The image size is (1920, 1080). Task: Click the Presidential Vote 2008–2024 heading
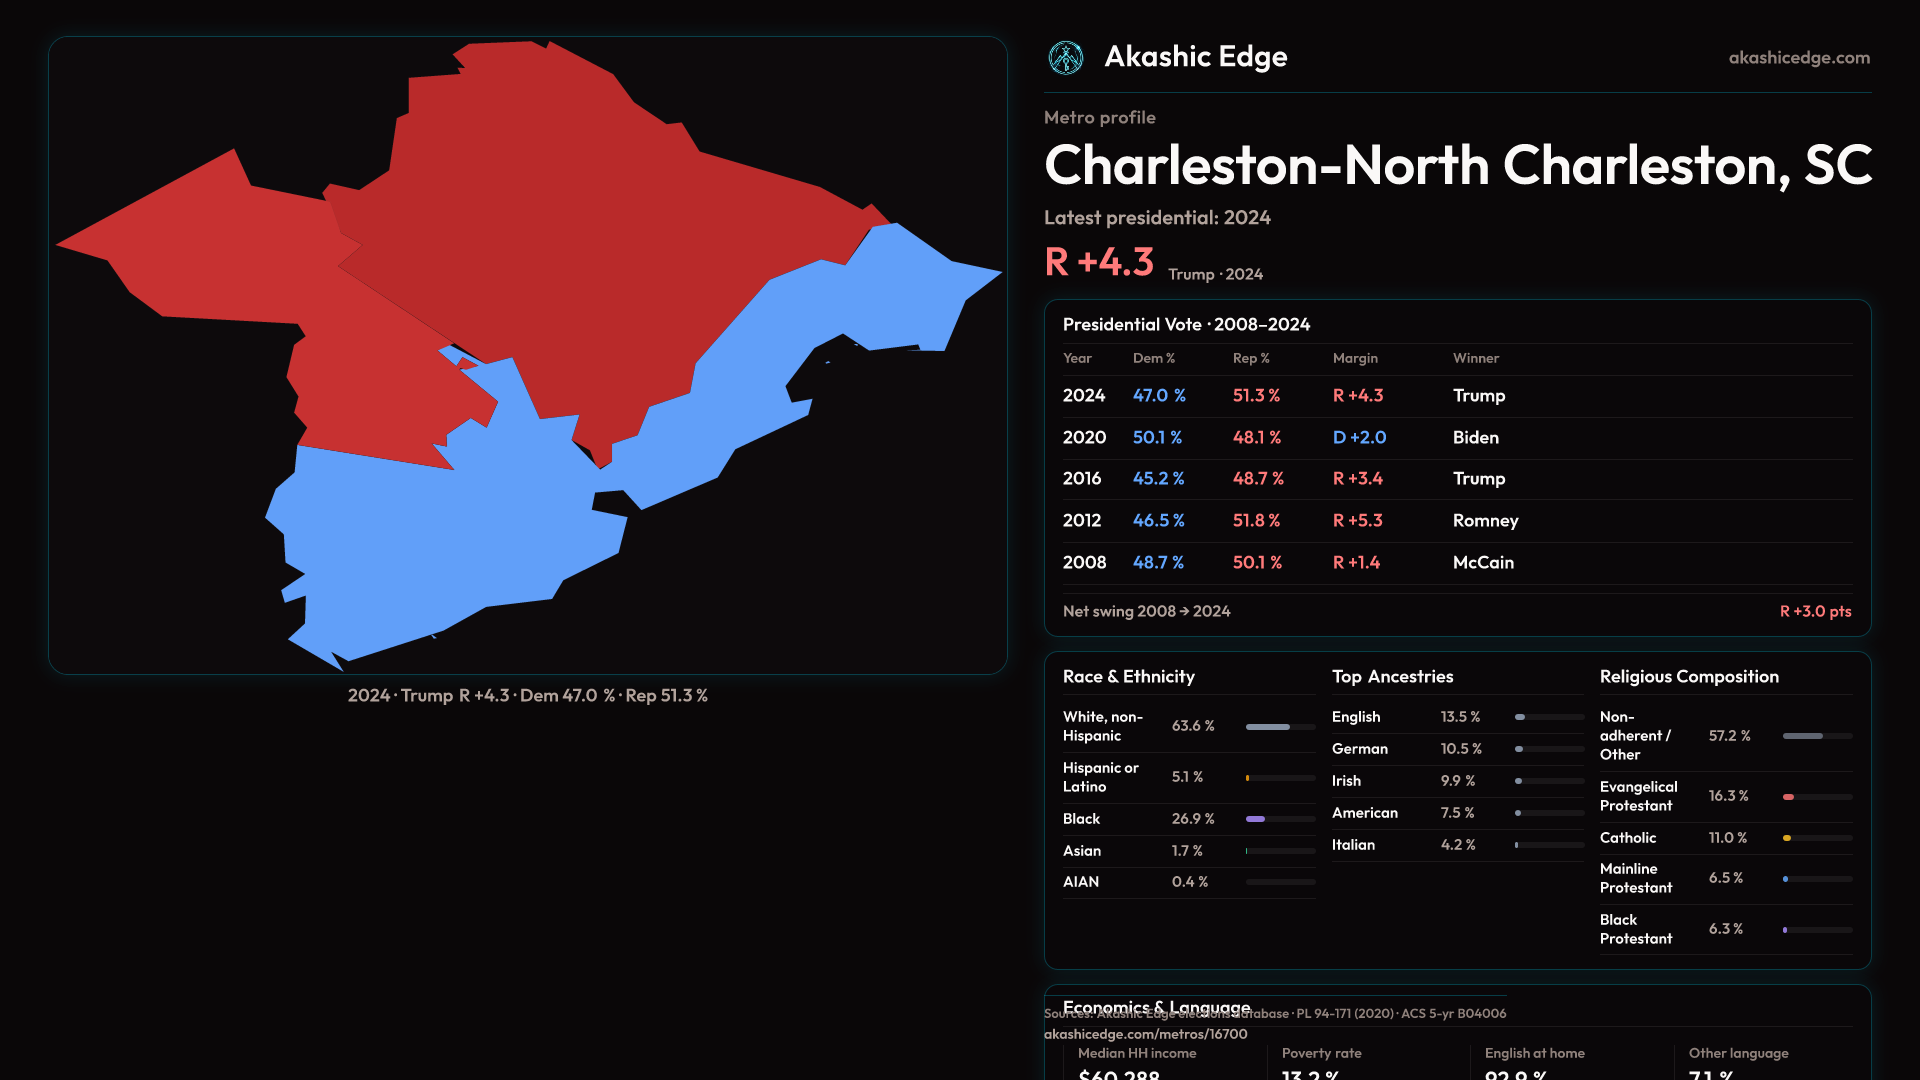[1186, 325]
